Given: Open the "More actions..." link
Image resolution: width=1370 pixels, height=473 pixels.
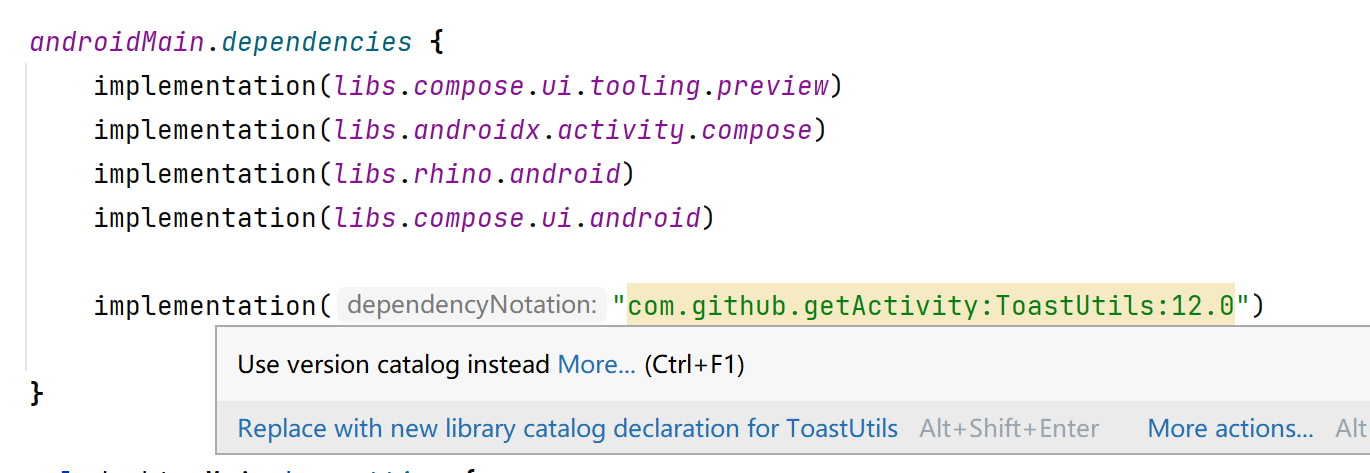Looking at the screenshot, I should 1230,429.
